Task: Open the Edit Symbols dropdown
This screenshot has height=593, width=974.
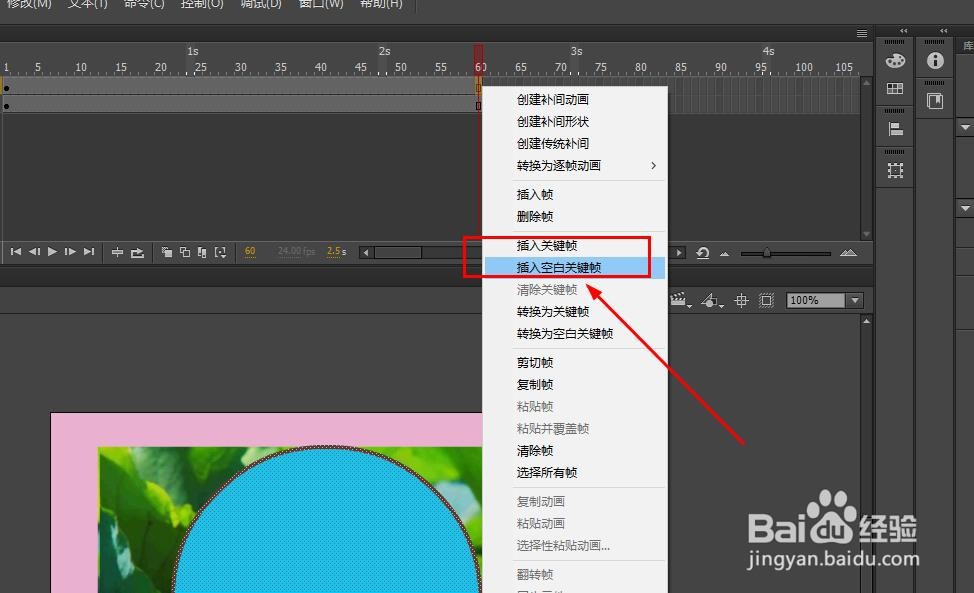Action: pos(712,301)
